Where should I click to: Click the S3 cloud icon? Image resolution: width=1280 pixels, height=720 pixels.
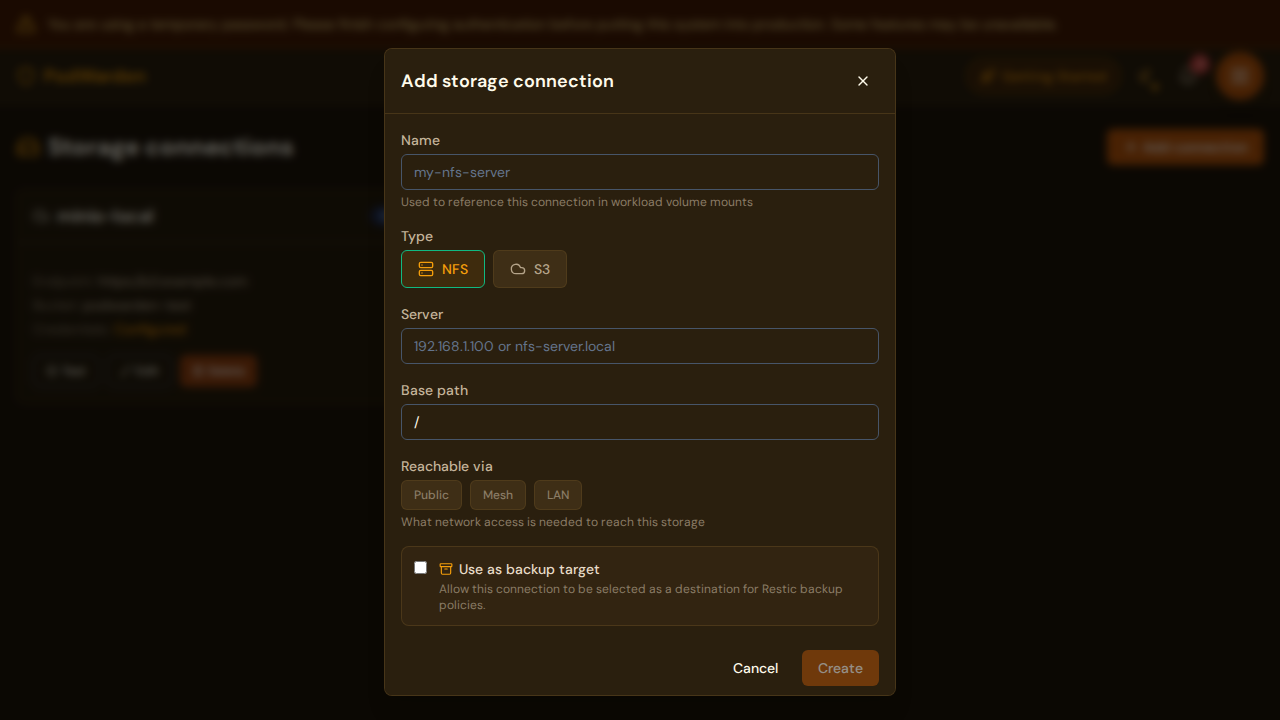(517, 268)
